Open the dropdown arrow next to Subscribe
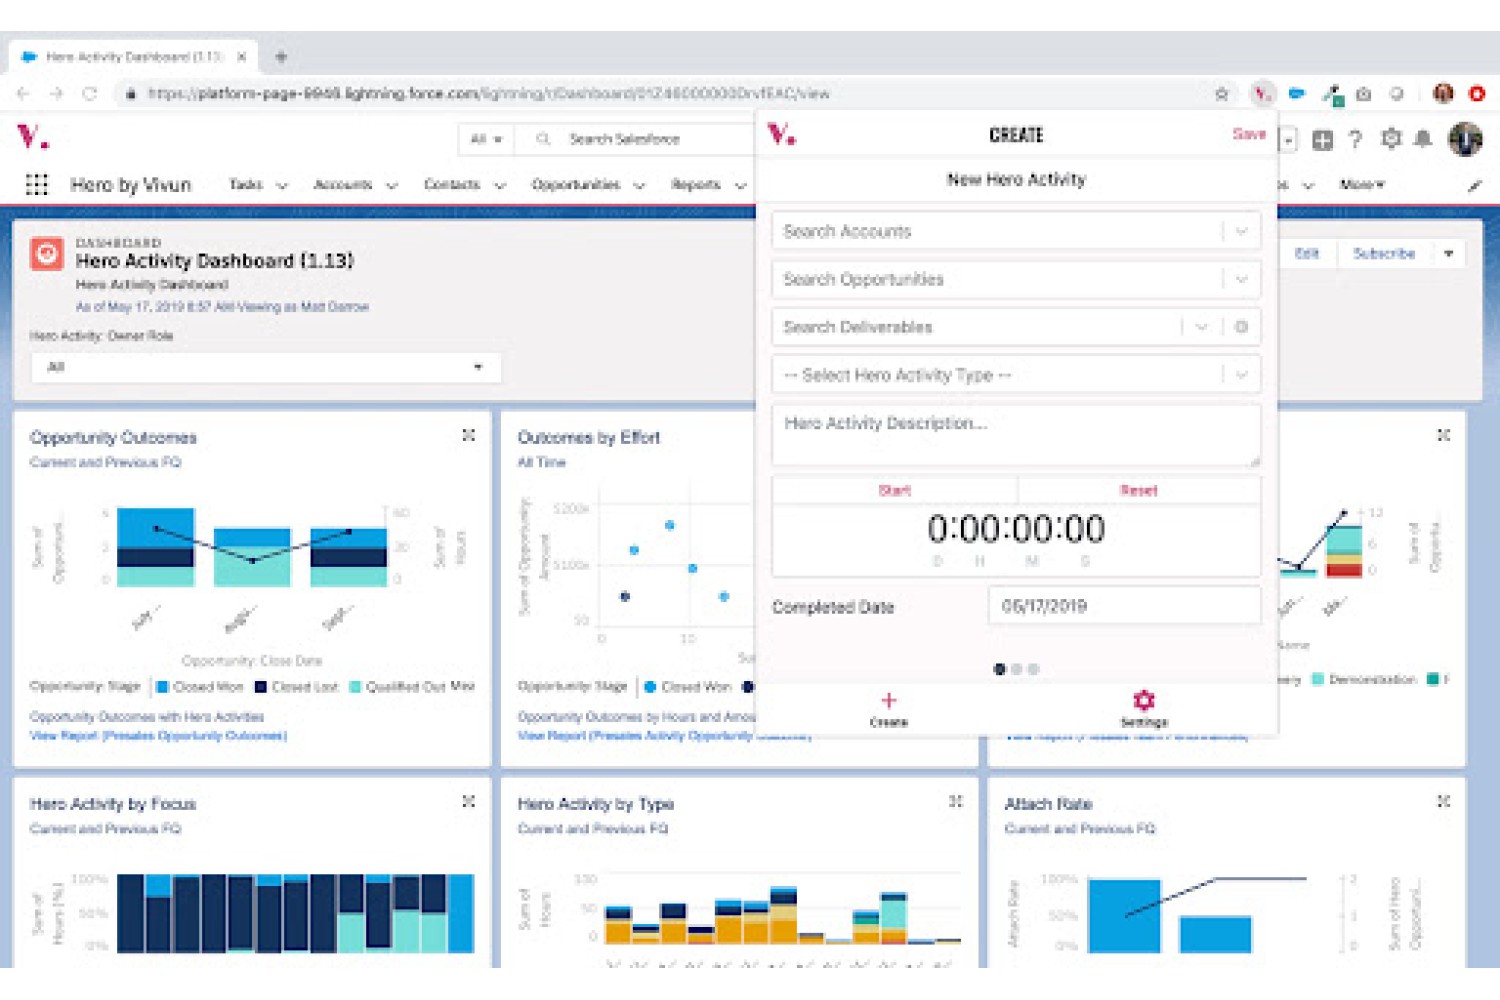 pyautogui.click(x=1448, y=254)
